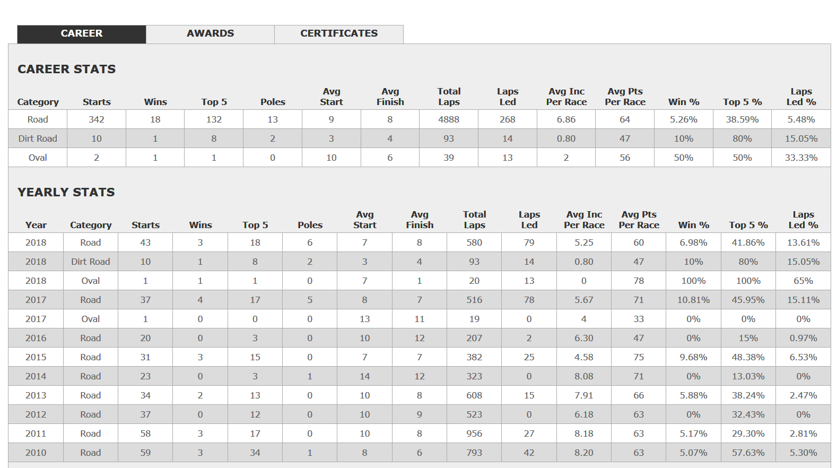
Task: Click the 4888 total laps value
Action: point(449,120)
